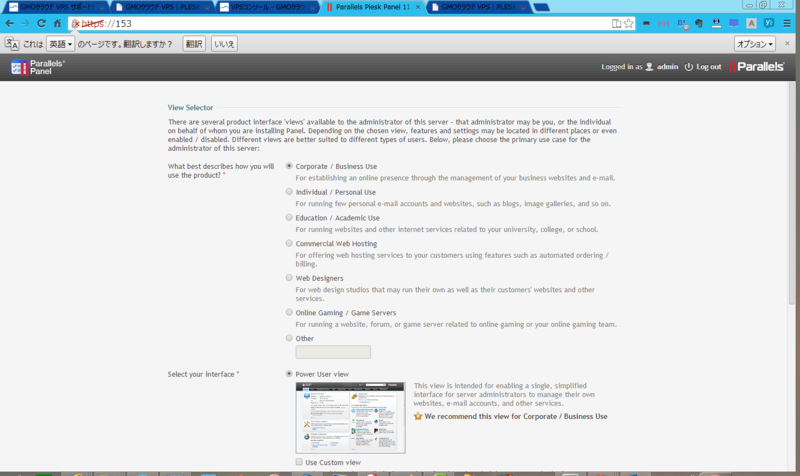Select Online Gaming / Game Servers radio button
Screen dimensions: 800x476
coord(289,312)
